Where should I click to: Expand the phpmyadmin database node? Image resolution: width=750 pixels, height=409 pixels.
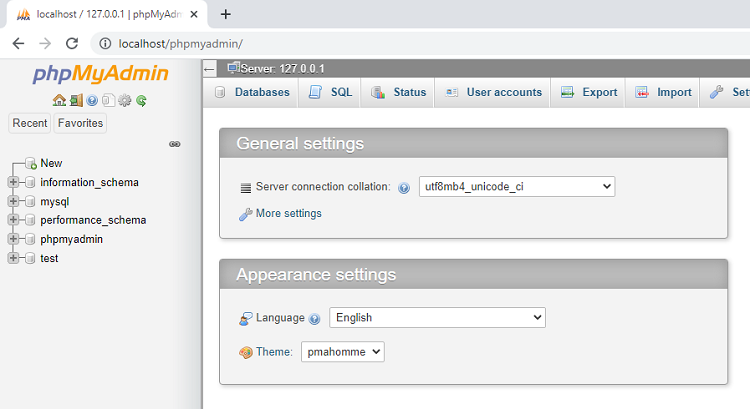(13, 239)
